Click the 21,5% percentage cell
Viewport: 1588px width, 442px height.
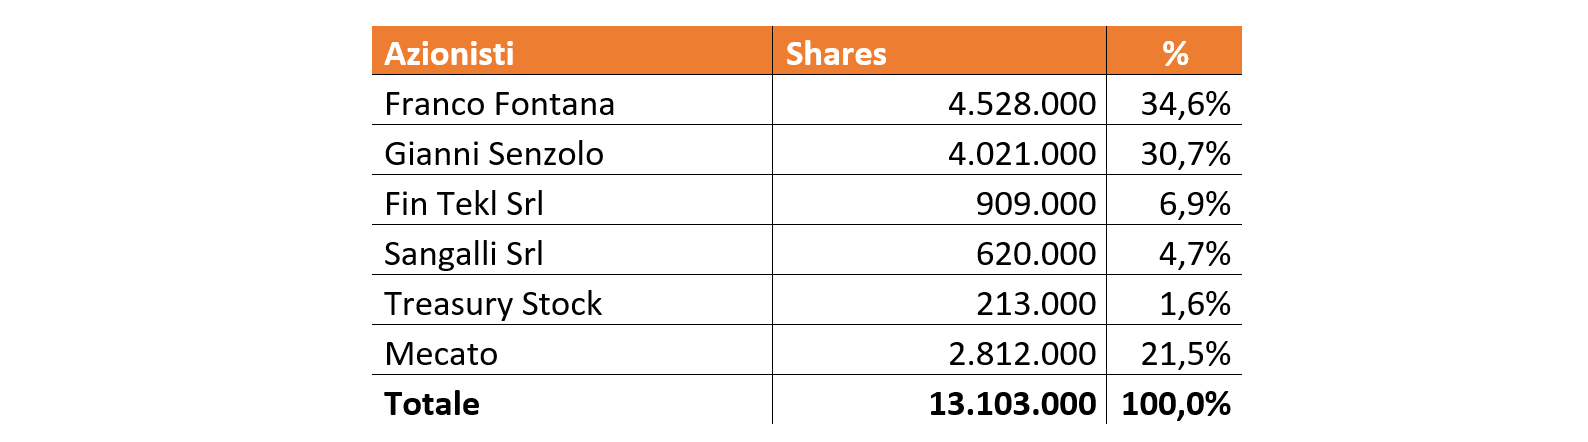pos(1174,350)
